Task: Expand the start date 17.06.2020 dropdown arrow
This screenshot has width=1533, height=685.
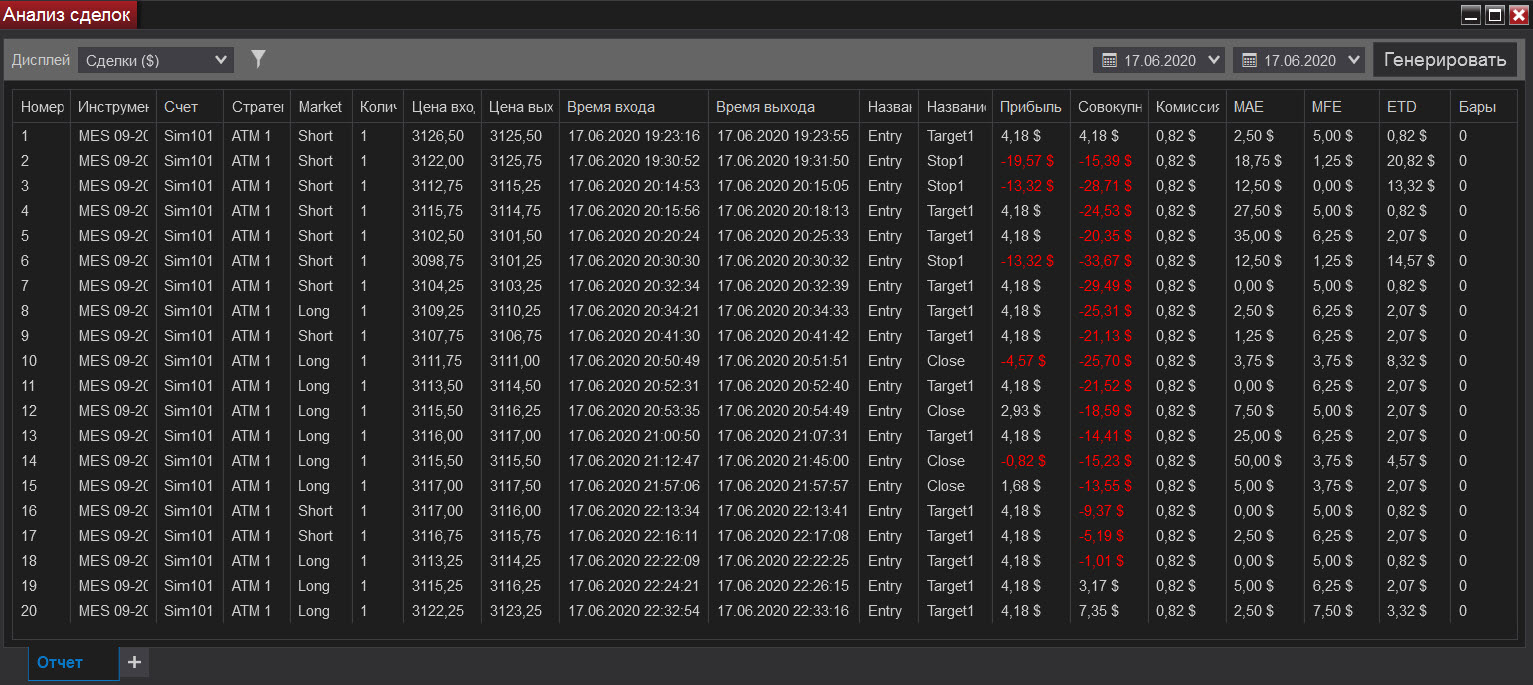Action: pos(1214,60)
